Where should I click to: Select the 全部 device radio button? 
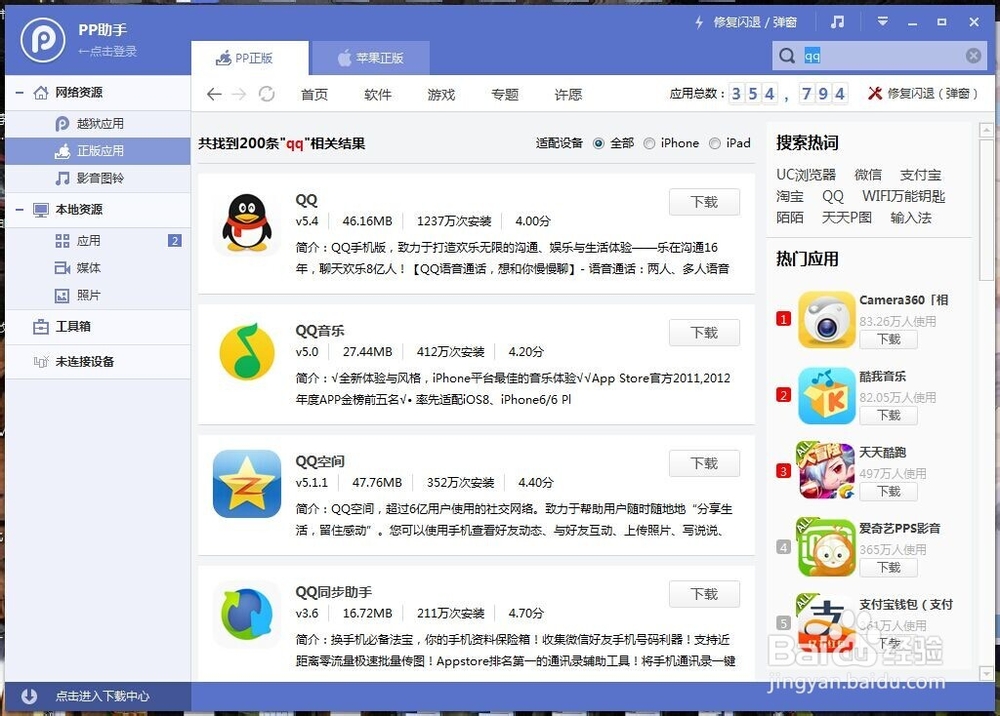coord(598,143)
